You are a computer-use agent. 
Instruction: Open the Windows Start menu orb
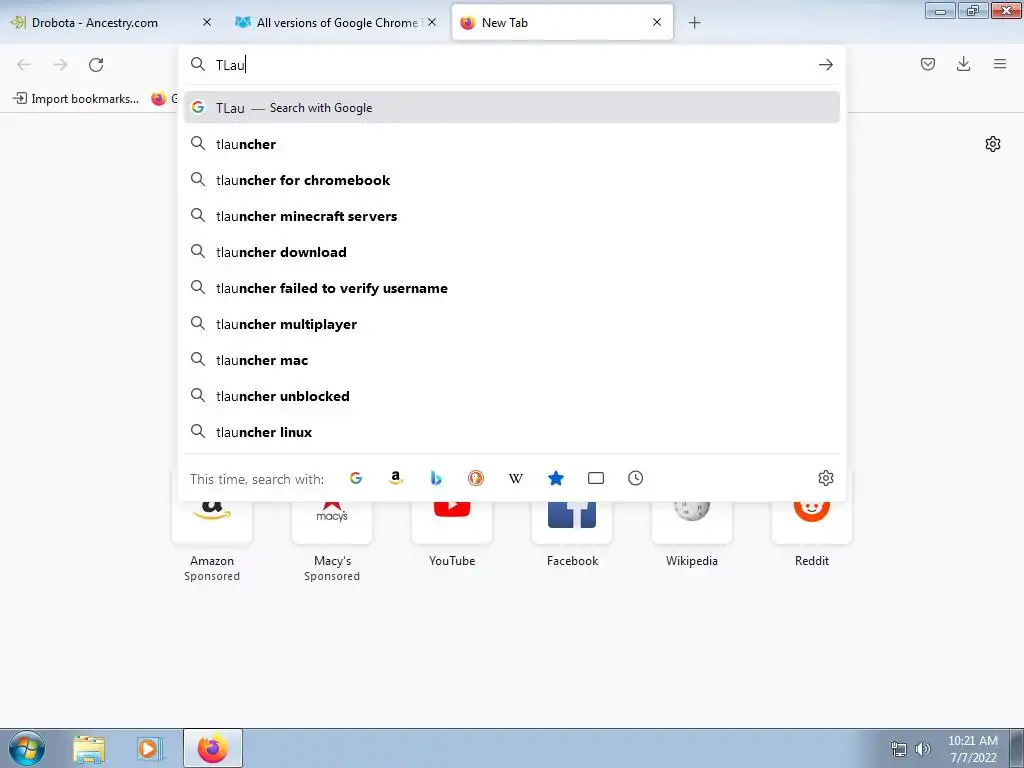[x=27, y=748]
